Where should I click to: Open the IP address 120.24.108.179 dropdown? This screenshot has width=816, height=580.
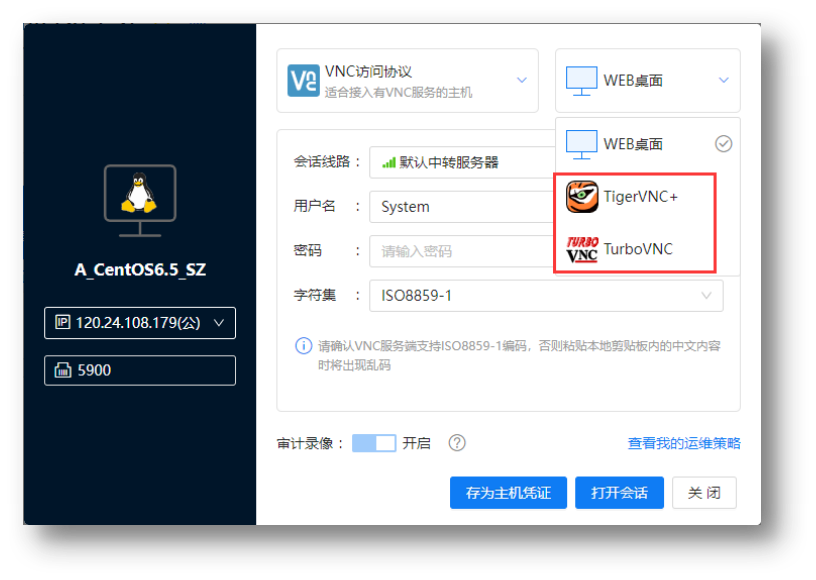[x=139, y=323]
